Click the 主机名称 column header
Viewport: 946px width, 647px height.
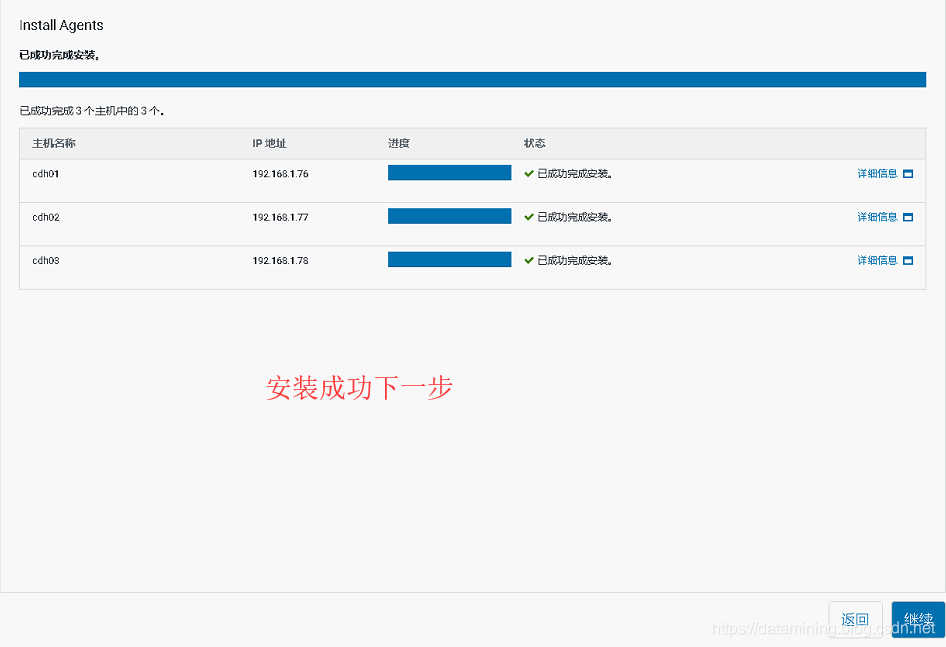coord(54,144)
